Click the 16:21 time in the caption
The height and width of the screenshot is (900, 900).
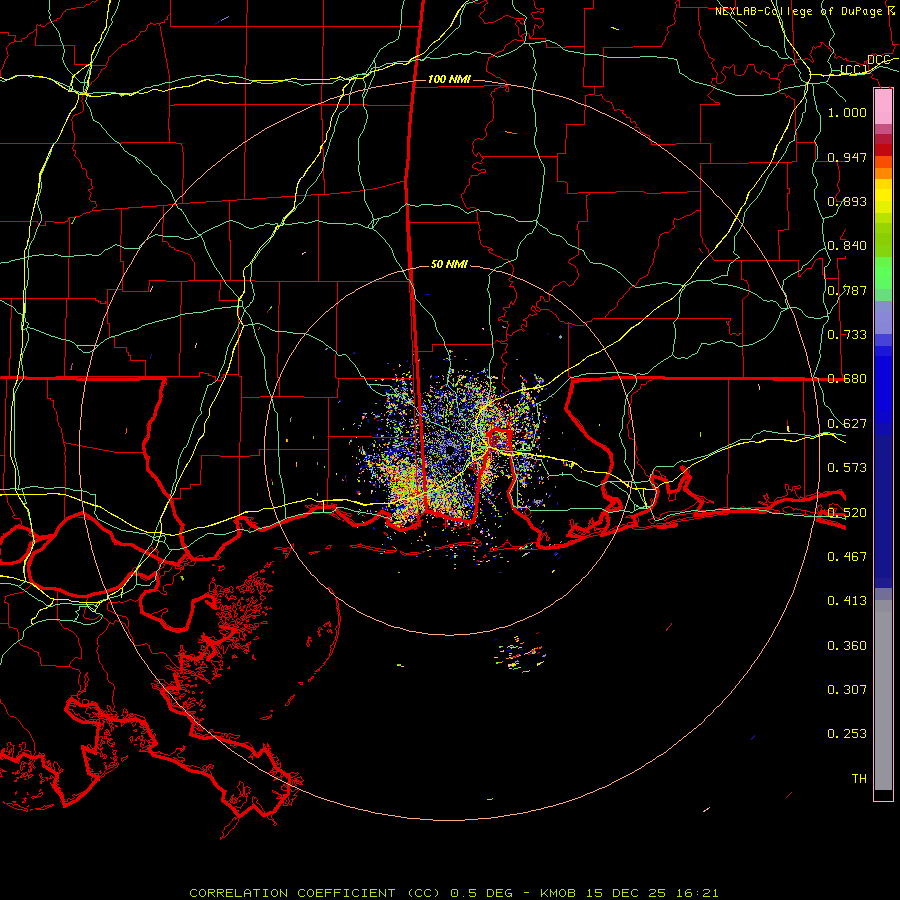tap(695, 893)
